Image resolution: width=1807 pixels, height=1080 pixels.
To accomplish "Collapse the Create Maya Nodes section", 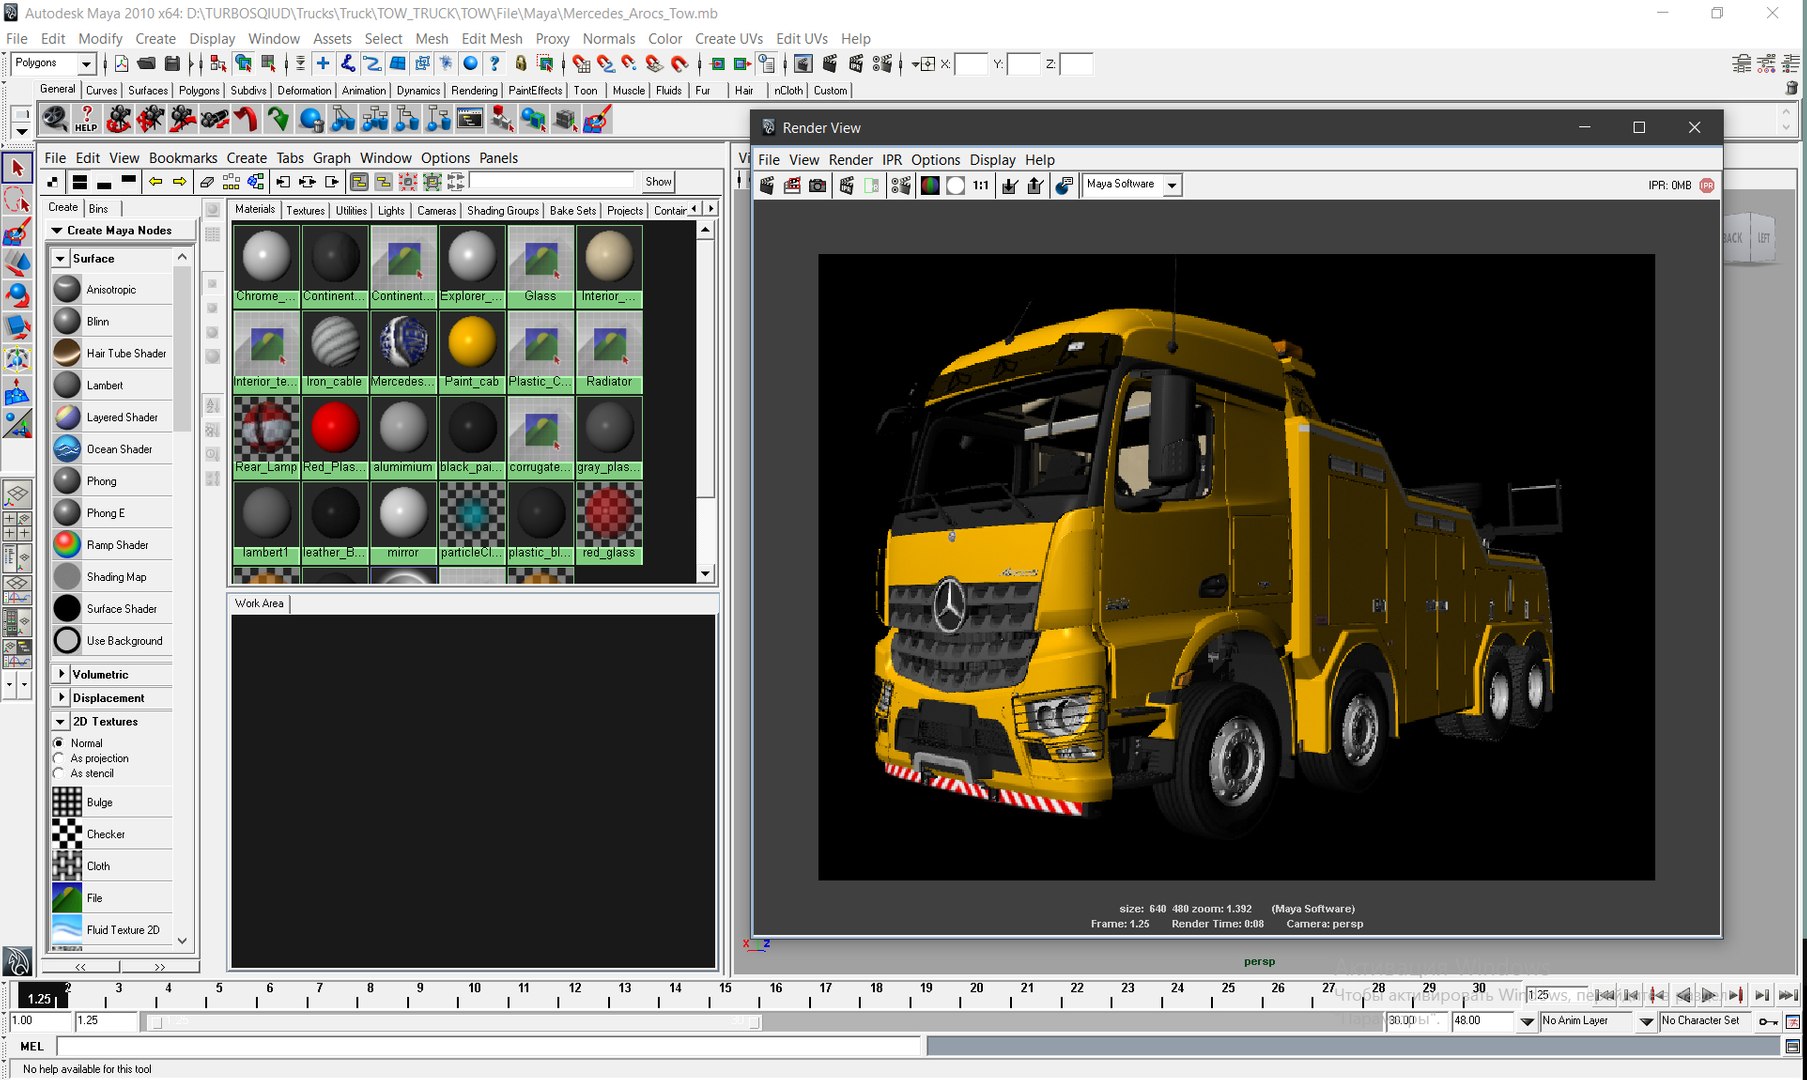I will (57, 230).
